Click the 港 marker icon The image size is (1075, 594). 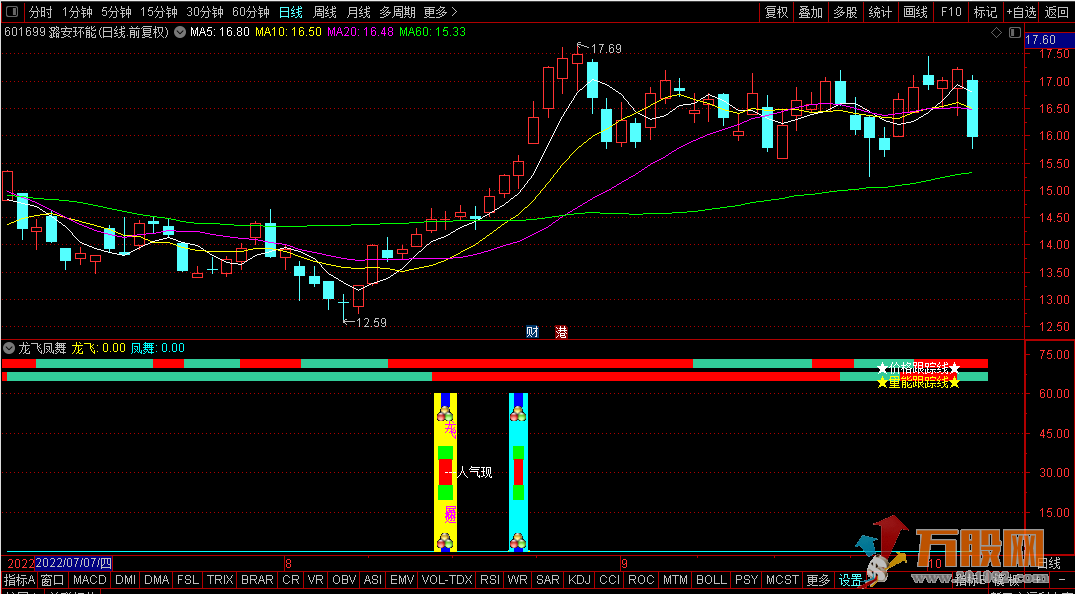tap(561, 333)
